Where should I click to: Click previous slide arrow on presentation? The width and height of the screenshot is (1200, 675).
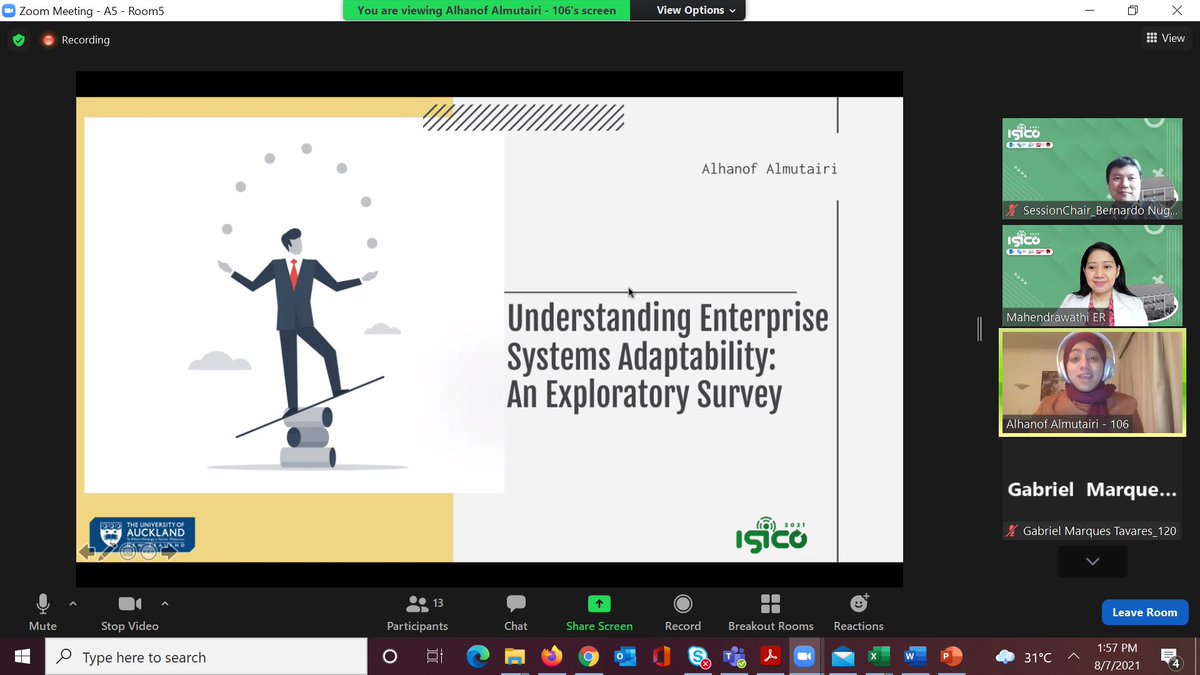pyautogui.click(x=87, y=552)
